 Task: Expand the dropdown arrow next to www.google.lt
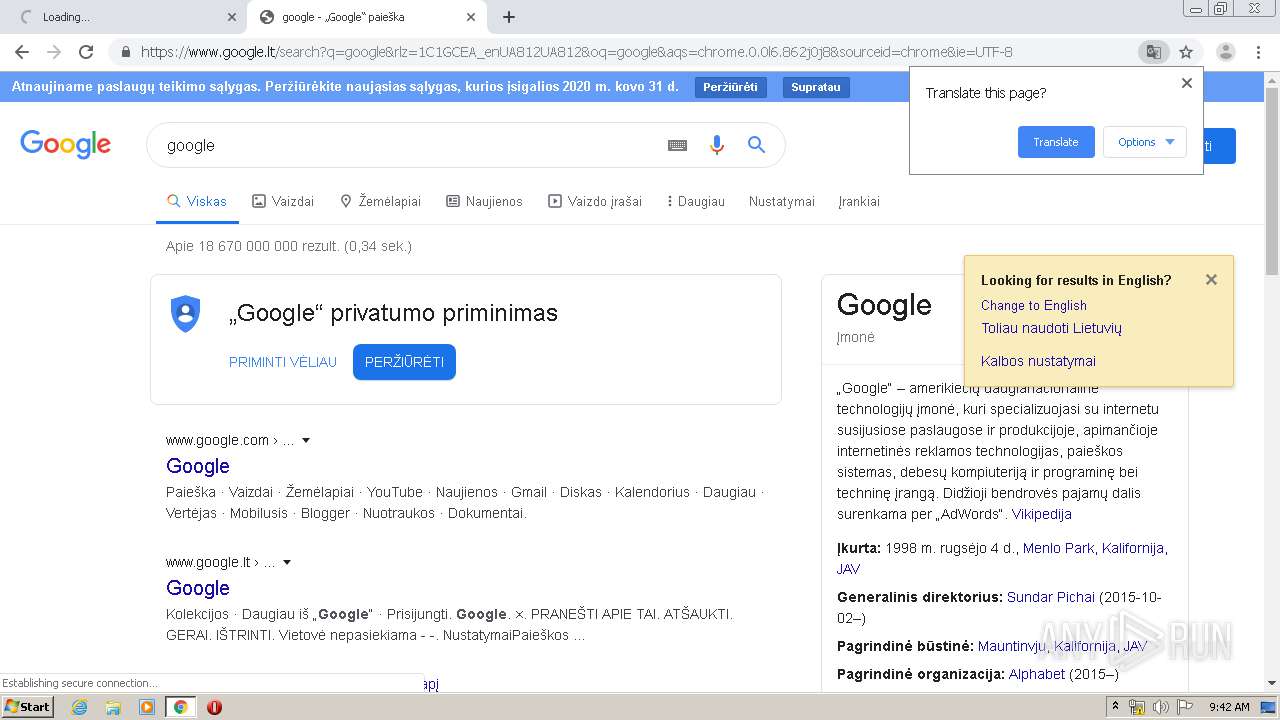click(x=287, y=562)
